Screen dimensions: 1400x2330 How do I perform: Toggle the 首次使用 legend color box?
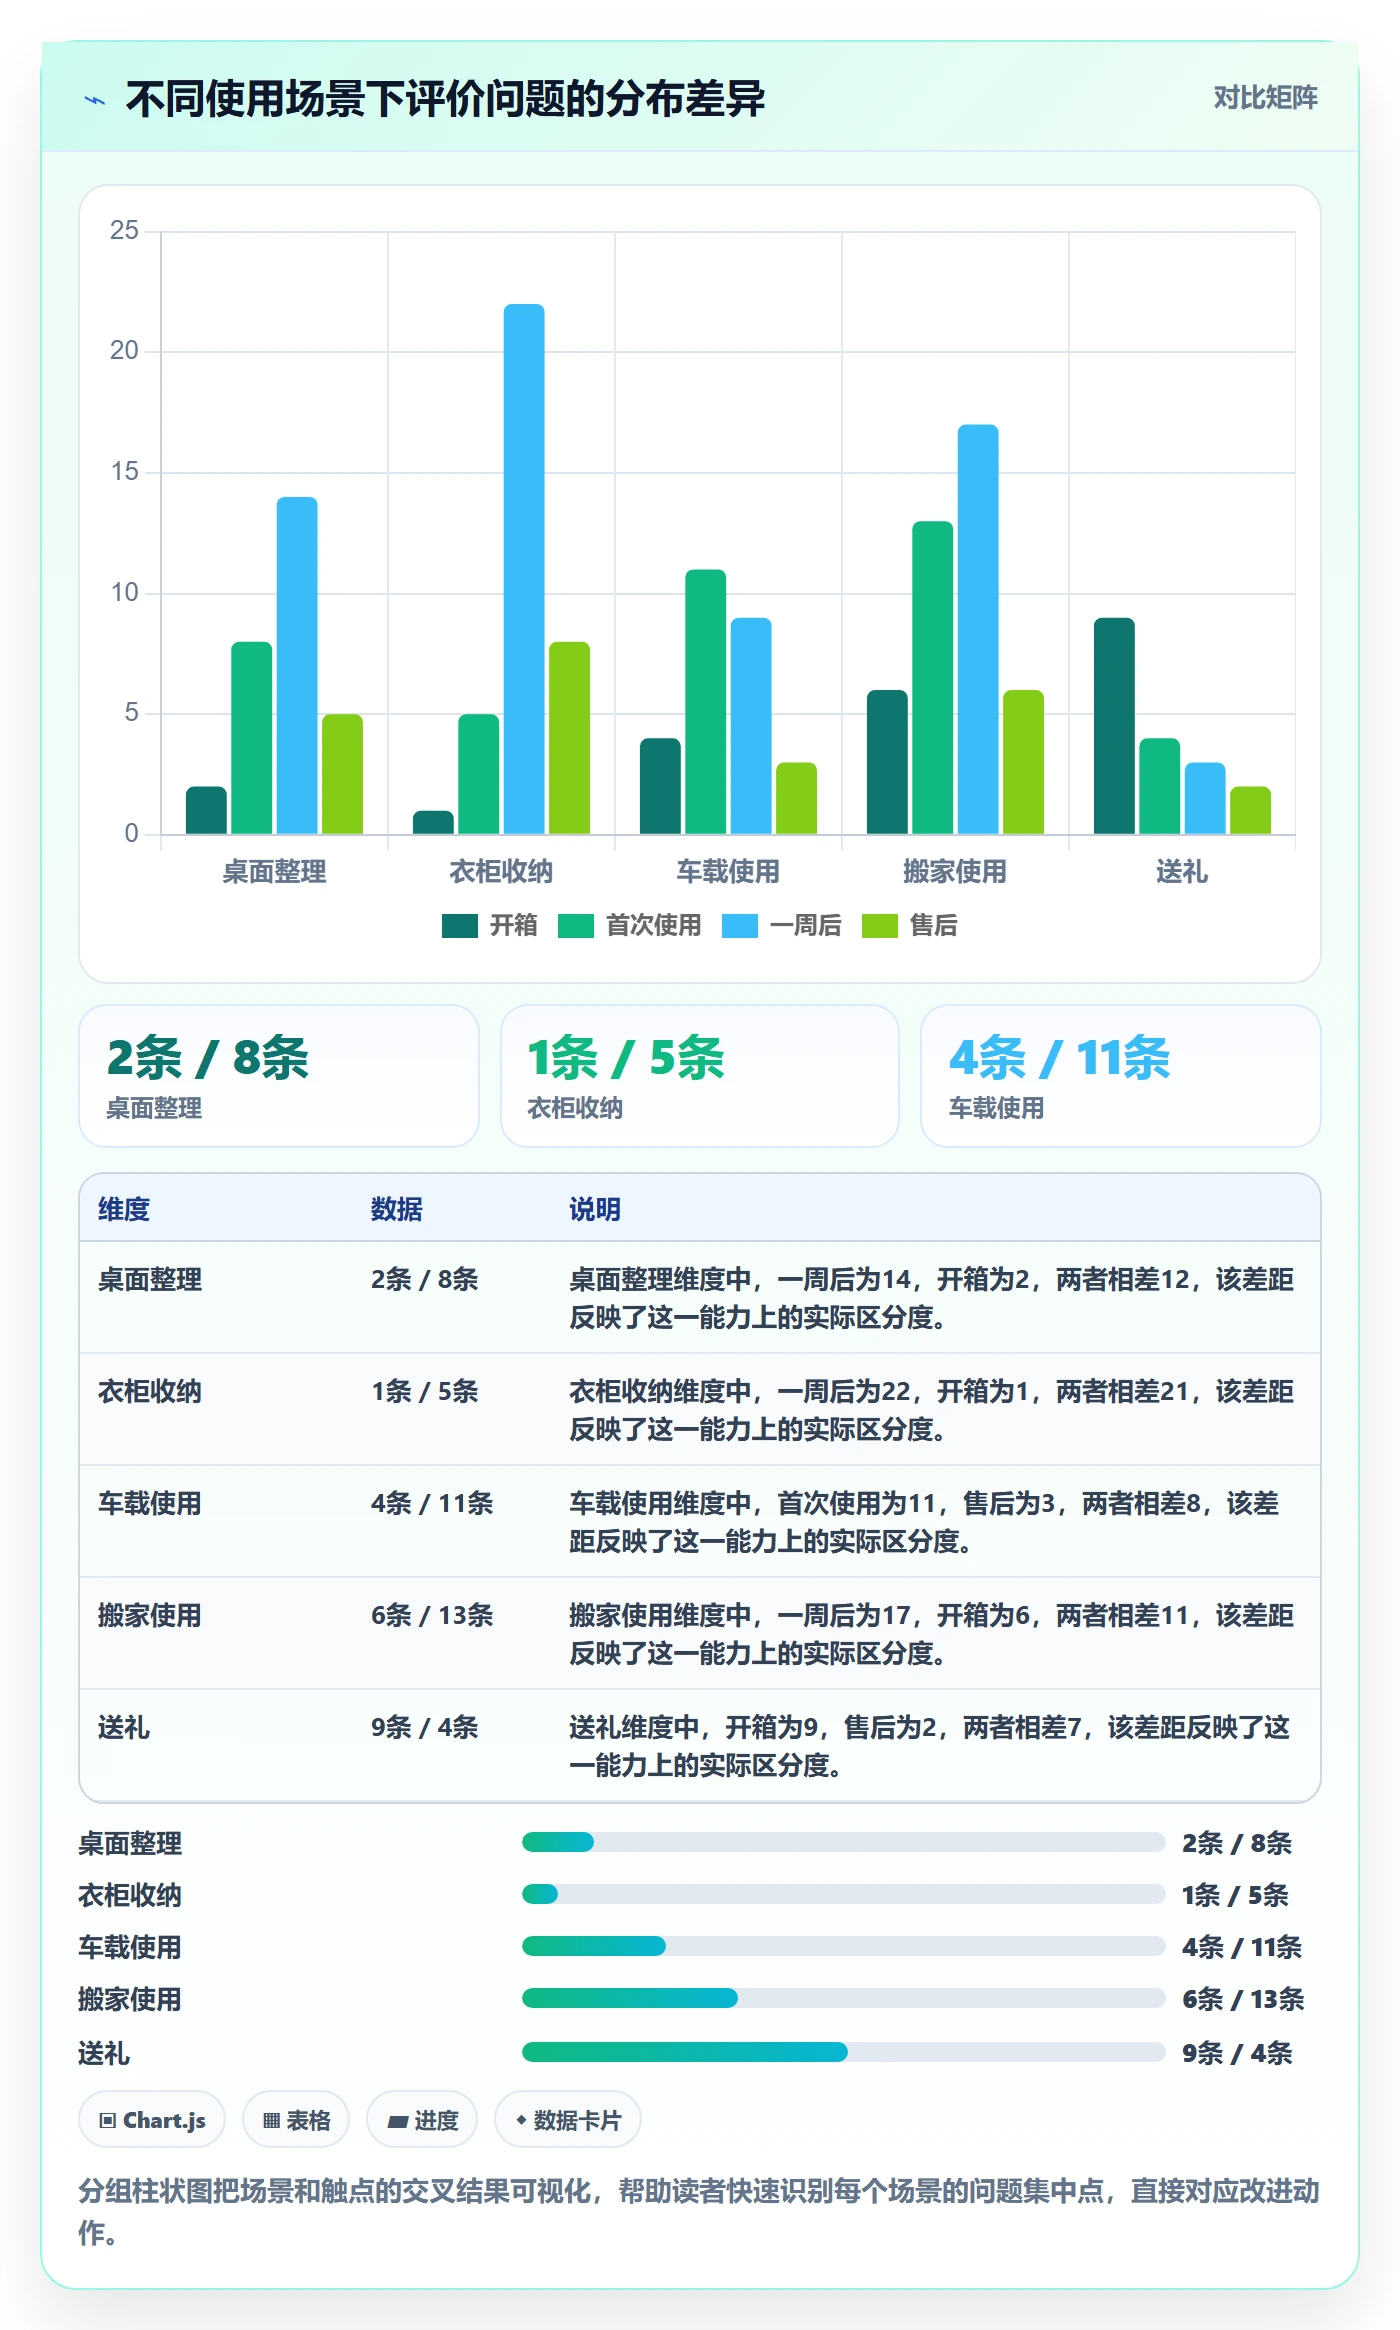(575, 926)
